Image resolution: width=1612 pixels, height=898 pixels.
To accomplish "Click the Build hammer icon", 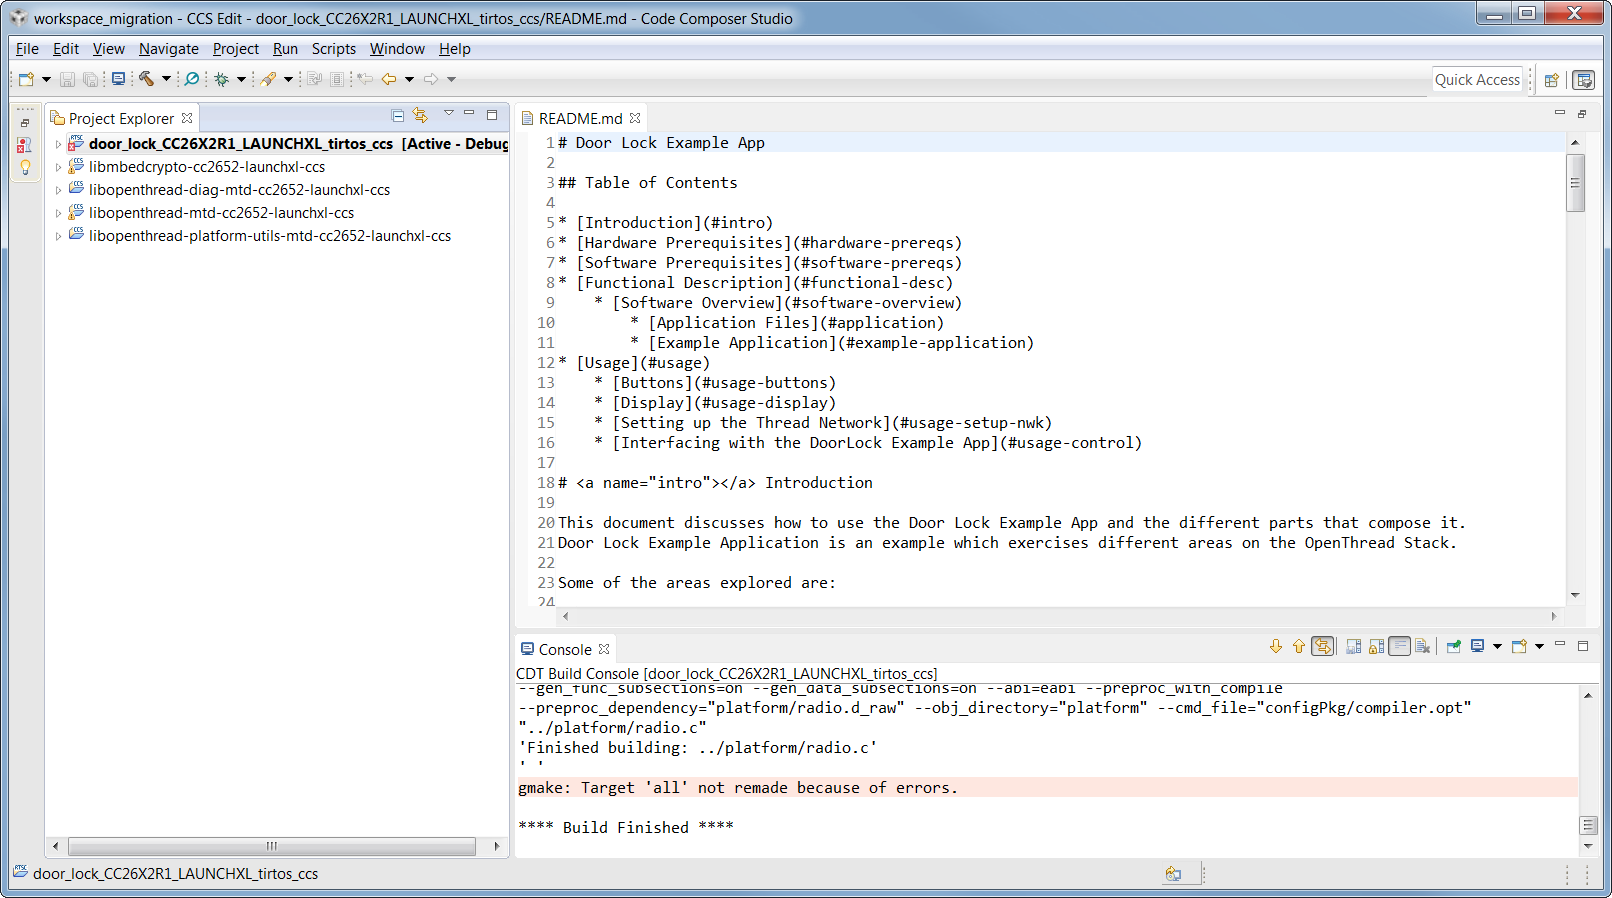I will coord(147,79).
